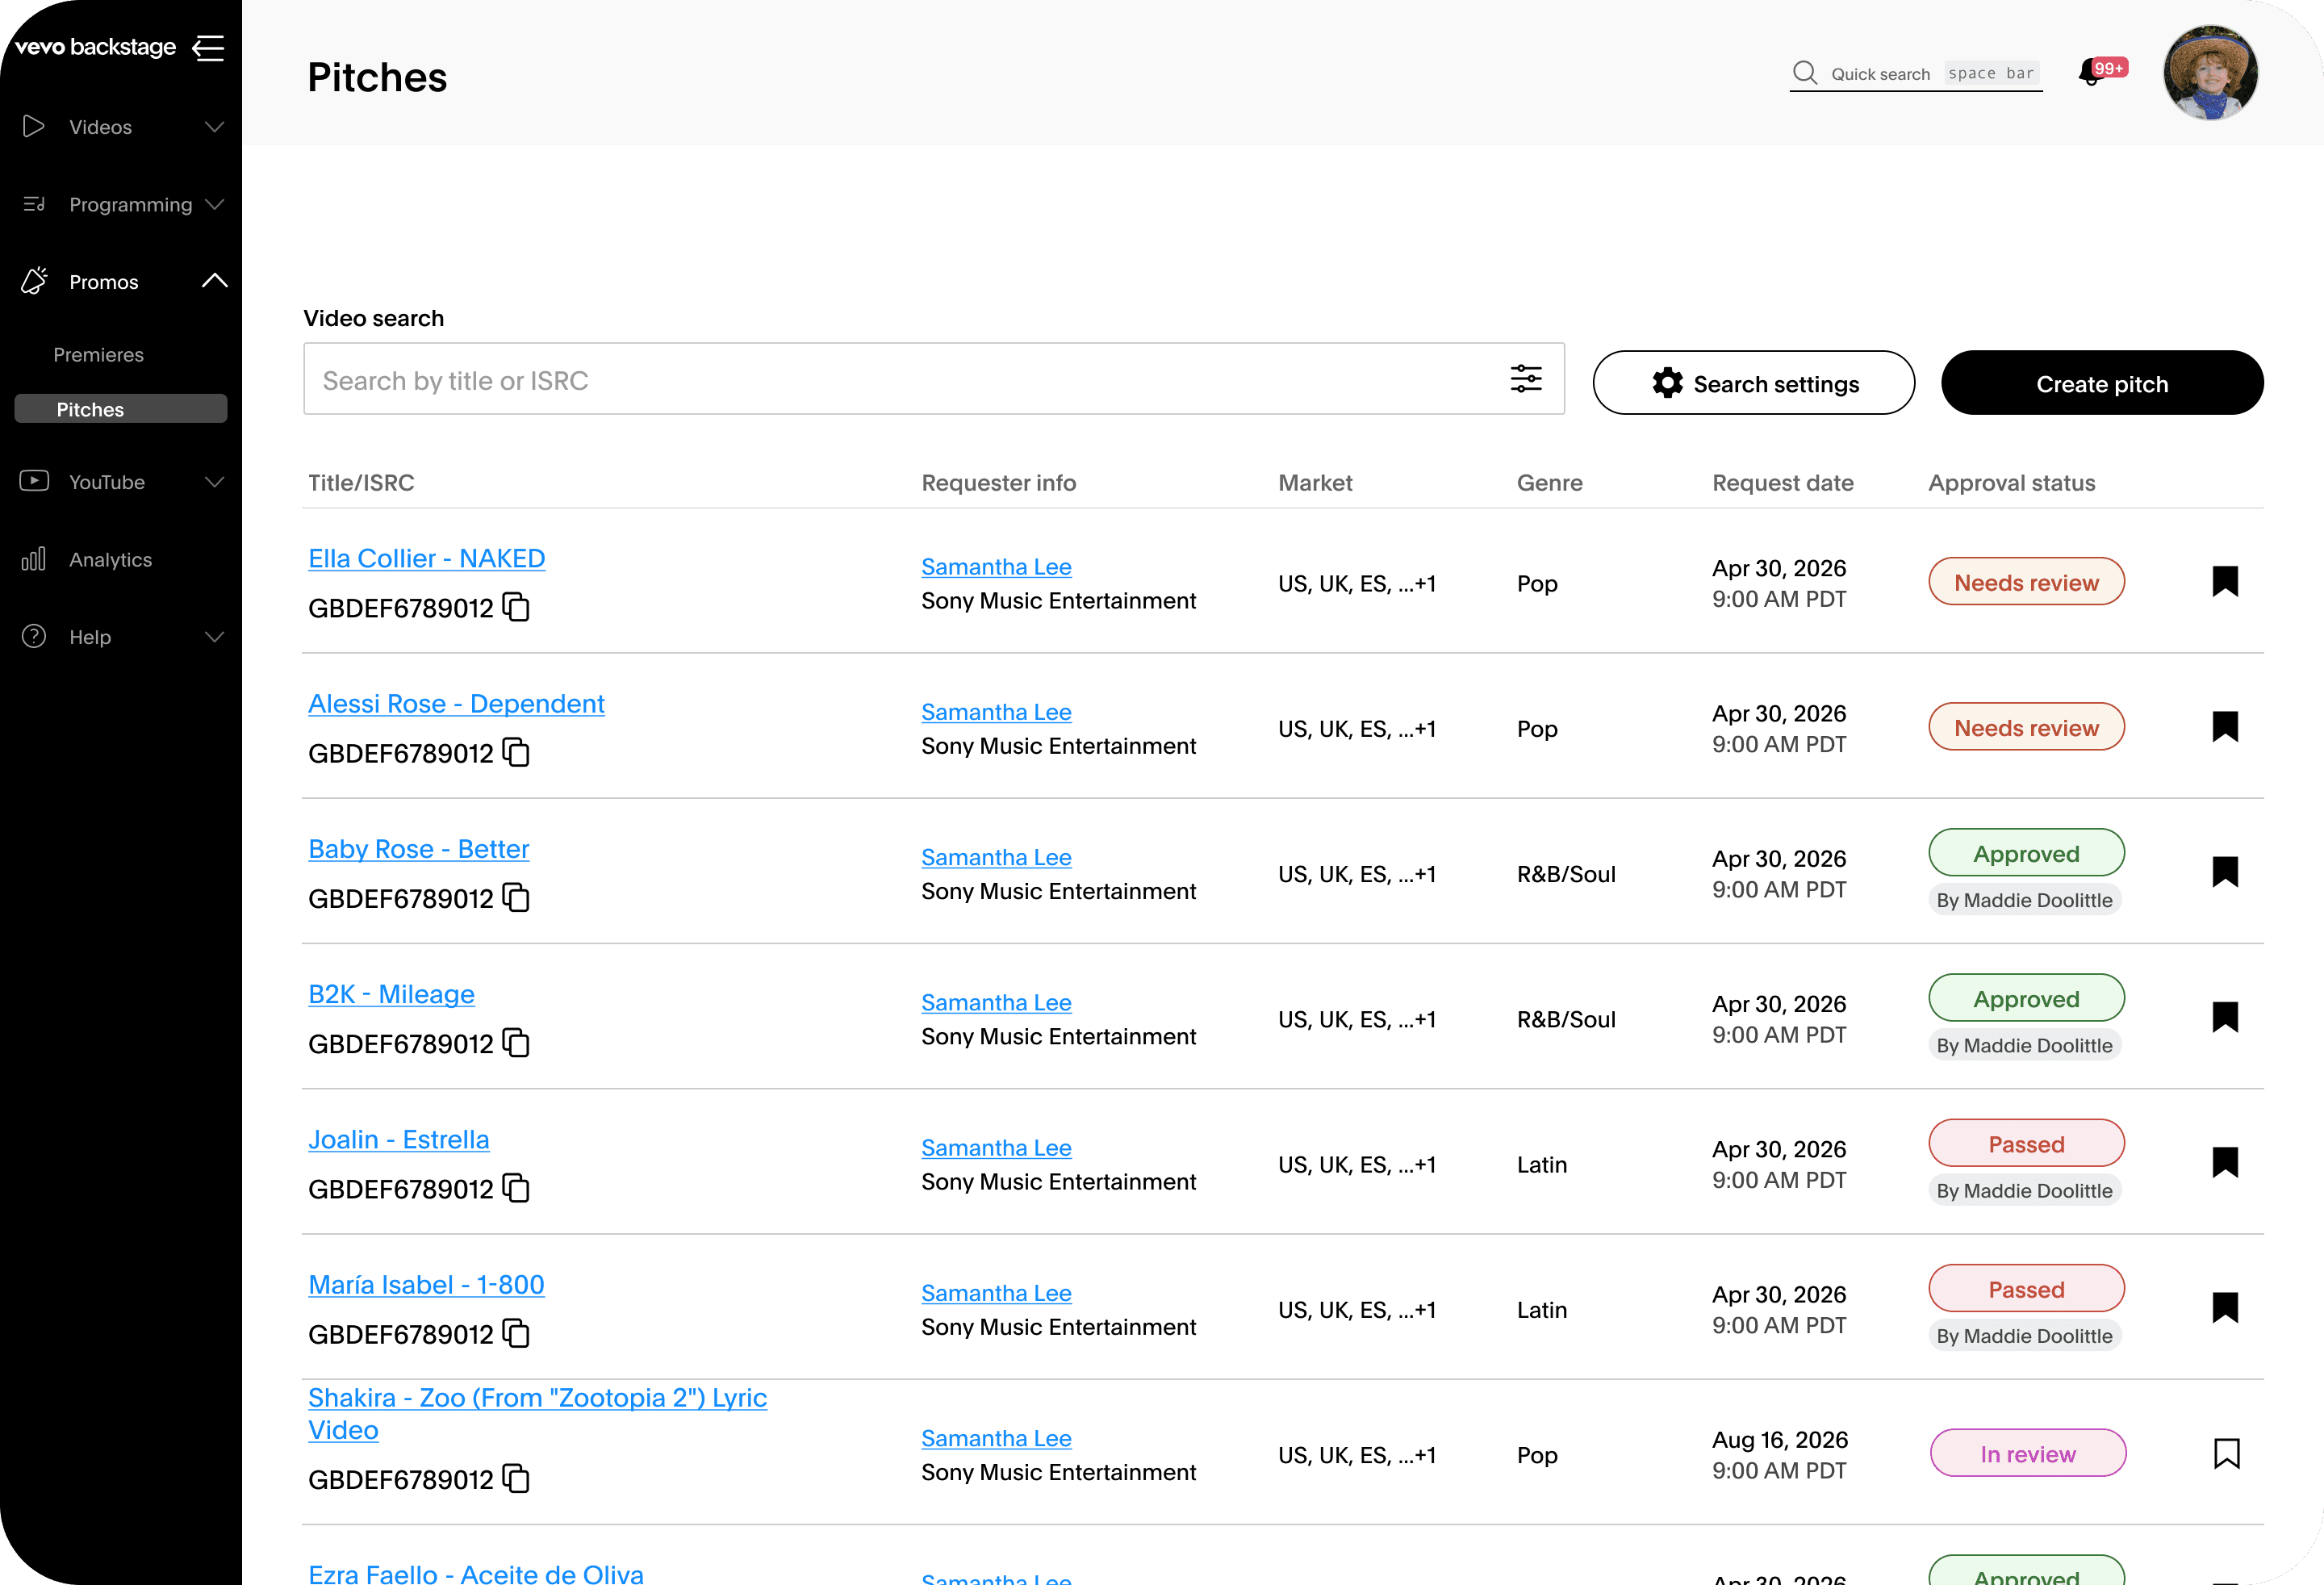The image size is (2324, 1585).
Task: Bookmark the Shakira - Zoo pitch
Action: point(2226,1453)
